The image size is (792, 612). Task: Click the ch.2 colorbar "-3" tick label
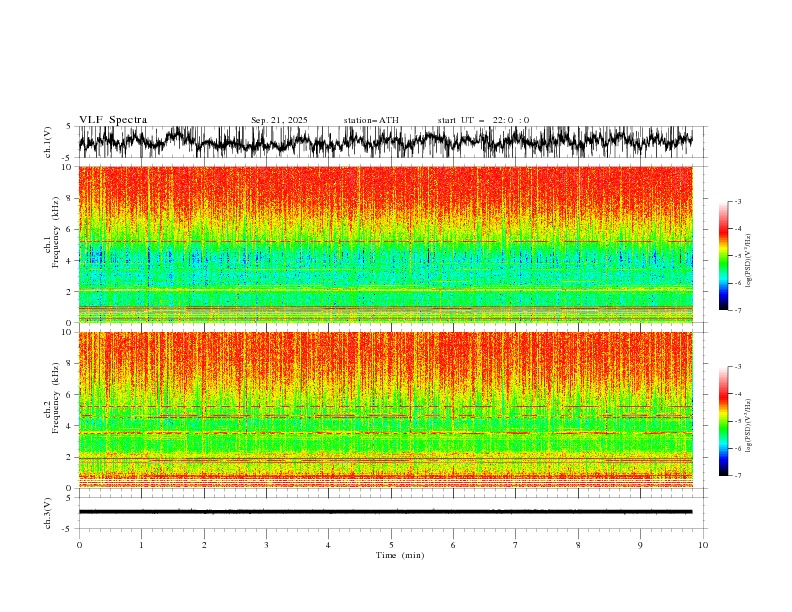coord(738,367)
